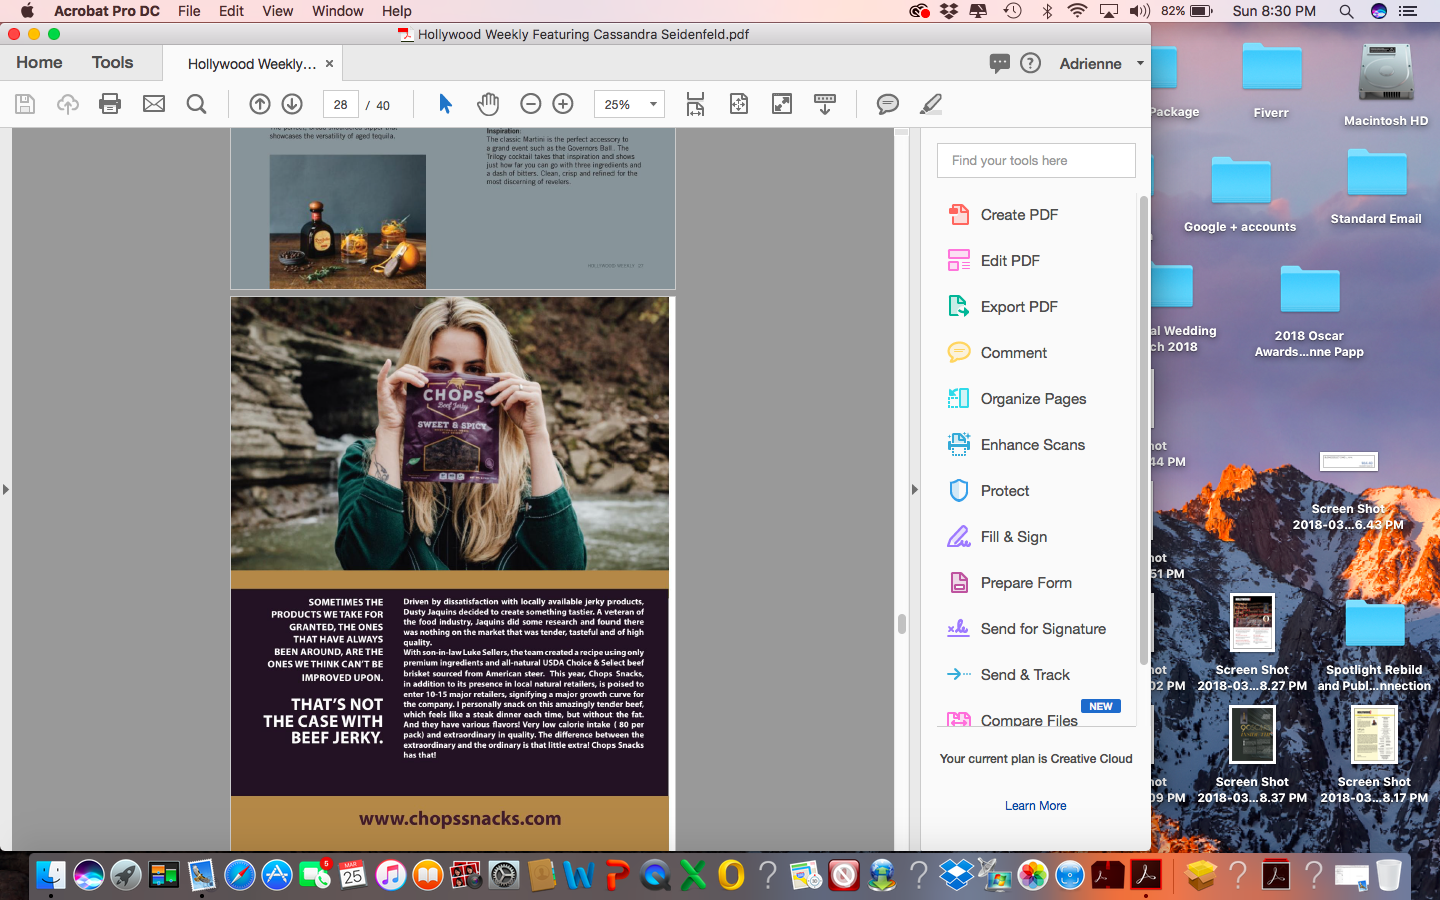
Task: Open Spotlight search in menu bar
Action: click(1346, 11)
